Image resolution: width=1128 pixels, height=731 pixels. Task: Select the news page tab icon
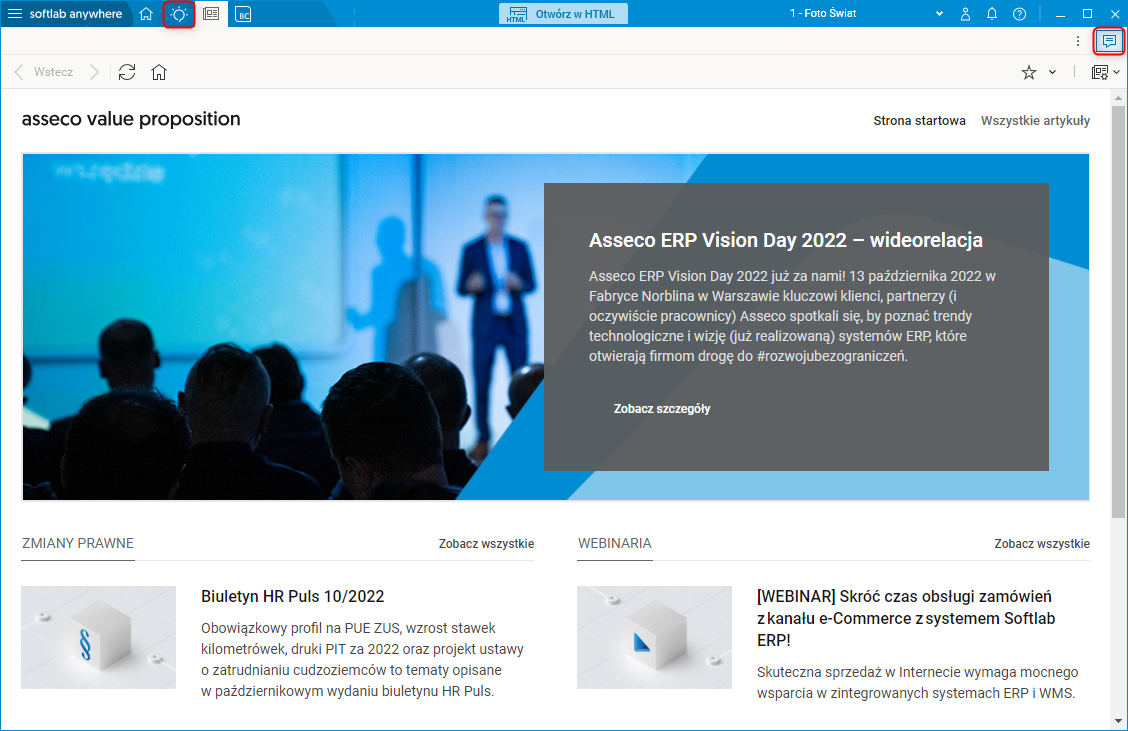211,14
